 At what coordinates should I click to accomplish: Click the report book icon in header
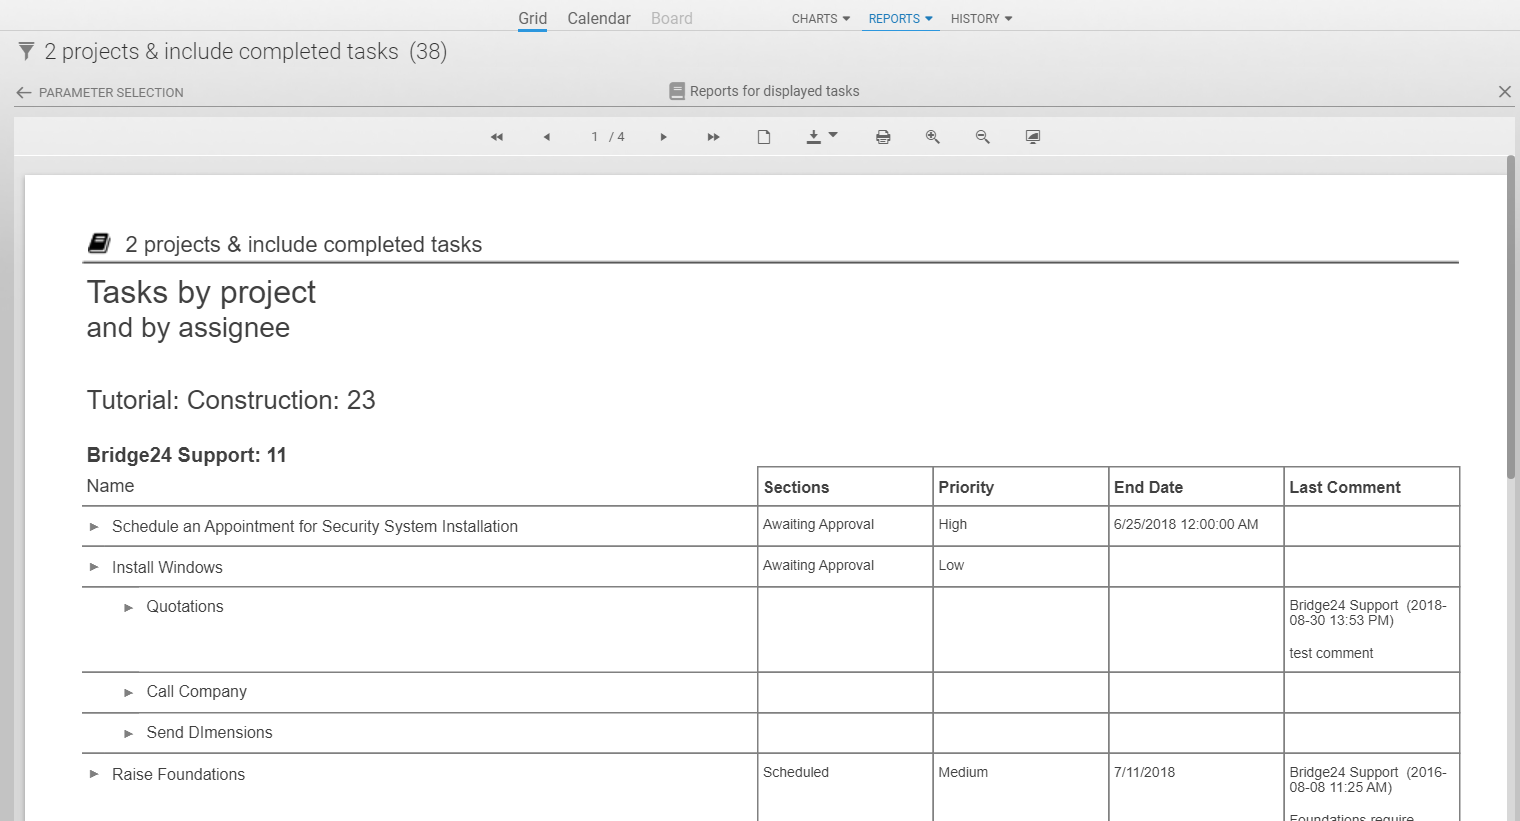[x=99, y=243]
